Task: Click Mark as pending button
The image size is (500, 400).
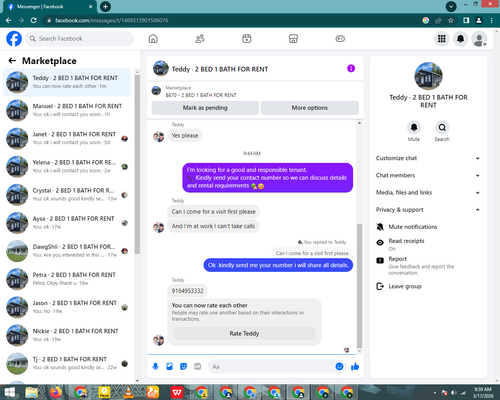Action: [205, 108]
